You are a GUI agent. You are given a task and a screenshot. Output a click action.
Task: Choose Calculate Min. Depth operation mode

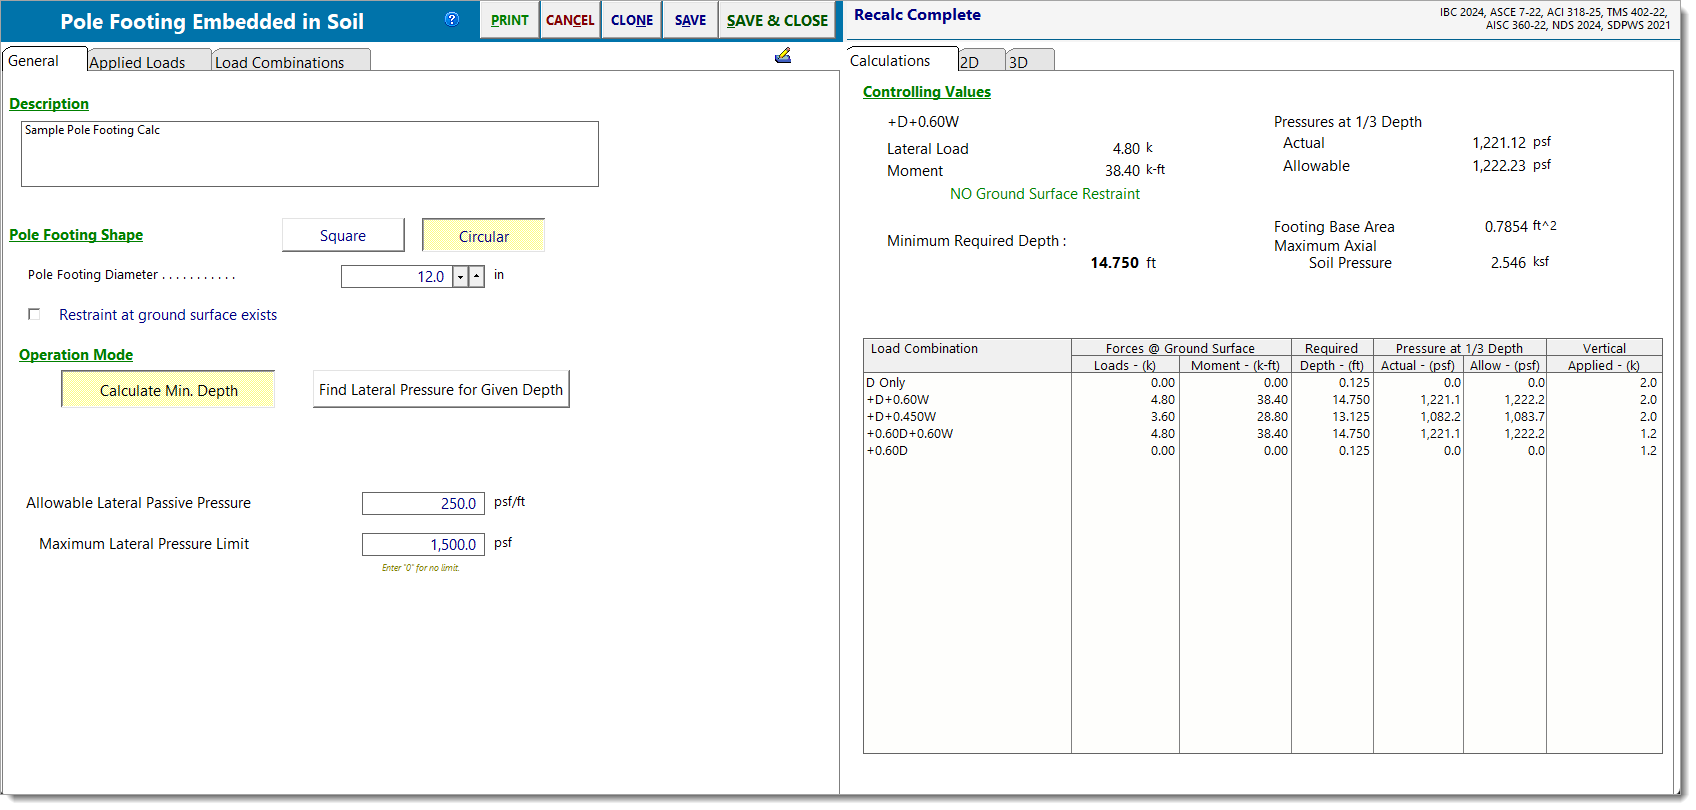click(168, 390)
